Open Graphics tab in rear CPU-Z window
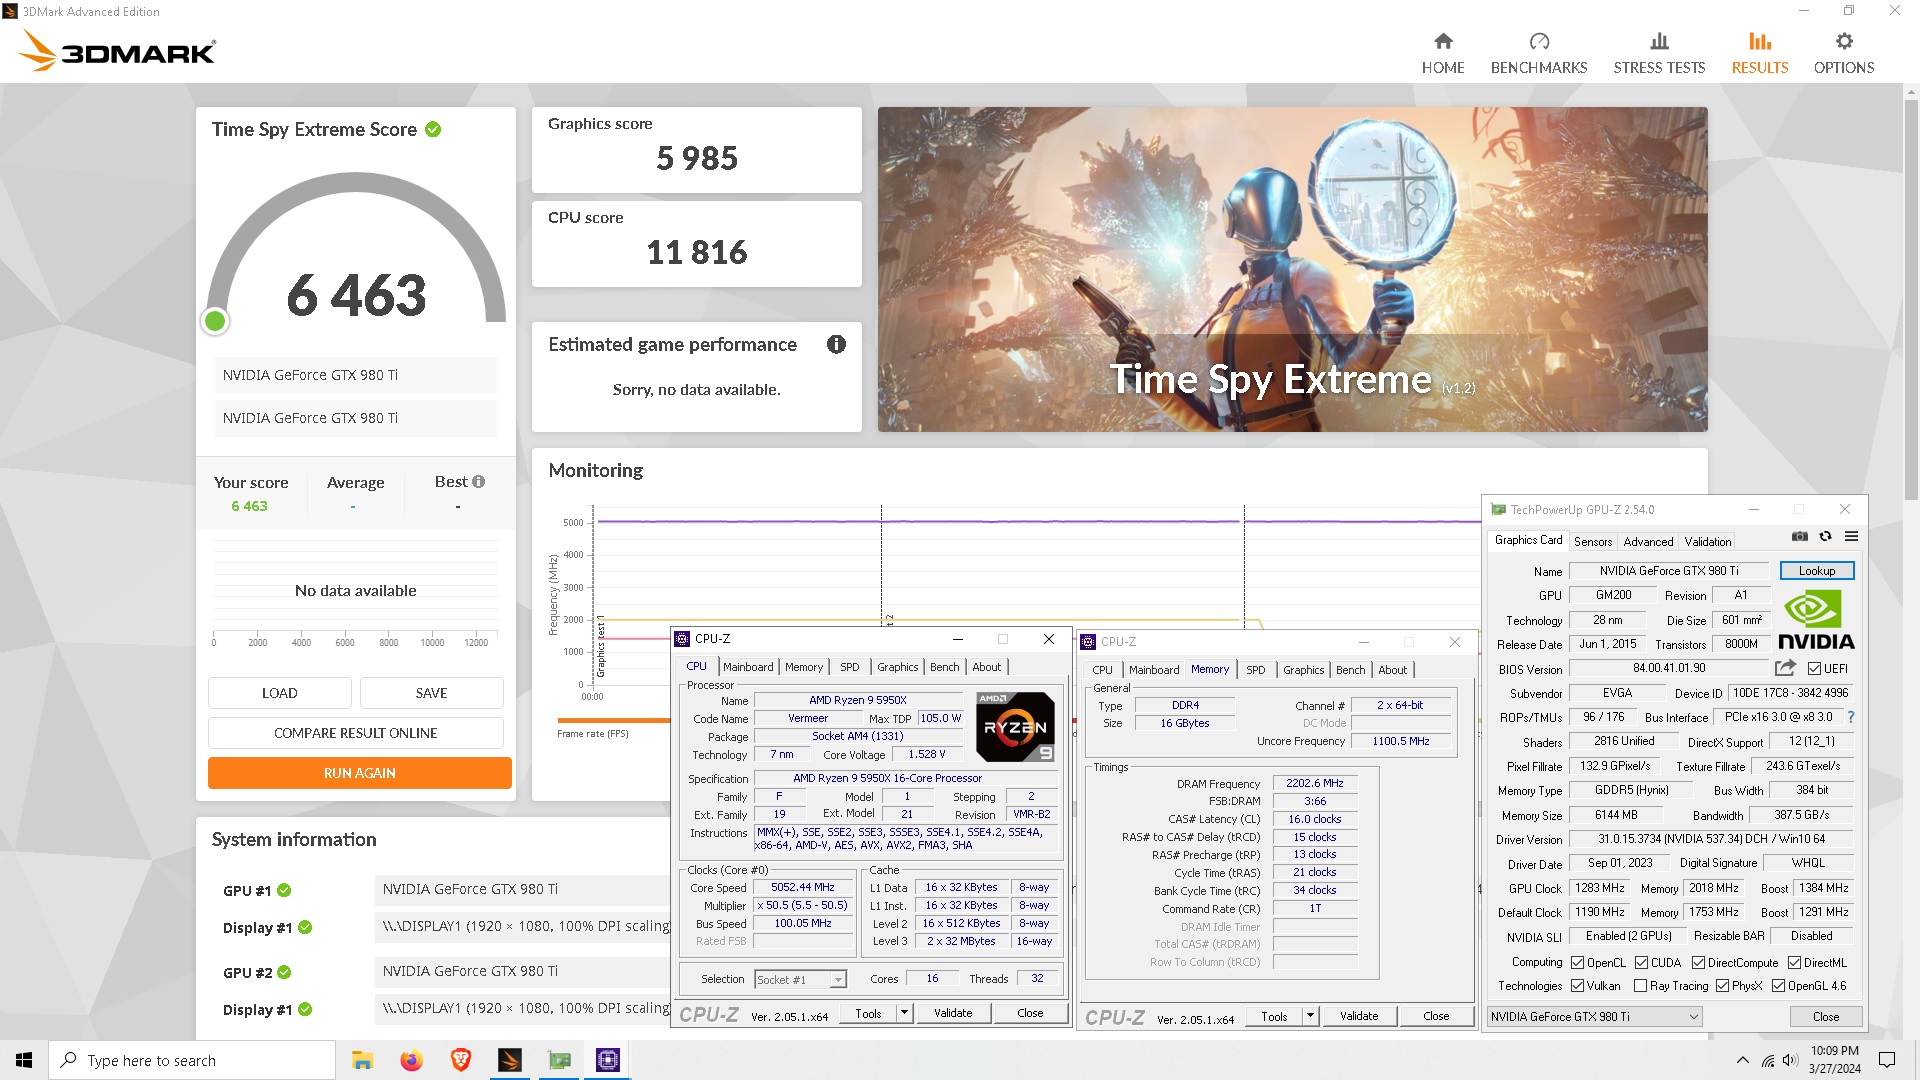 [1303, 670]
